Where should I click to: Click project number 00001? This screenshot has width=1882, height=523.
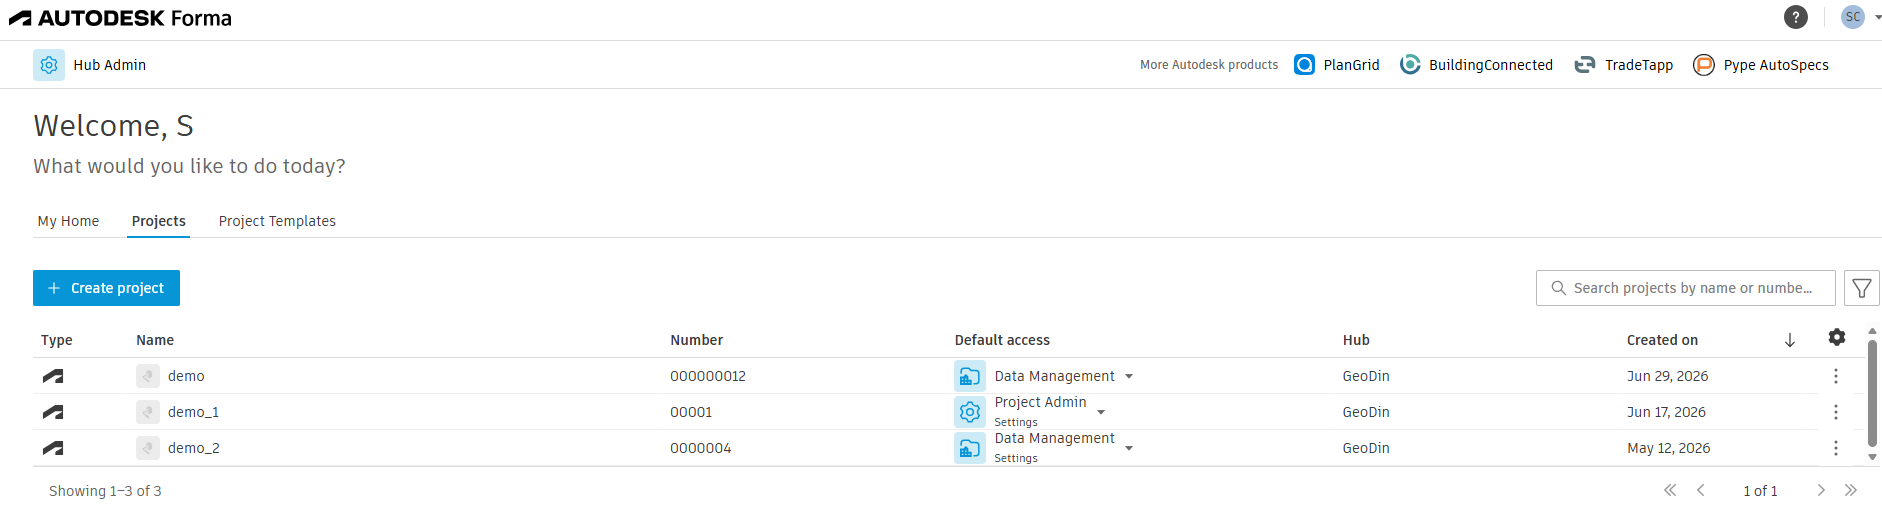(691, 412)
